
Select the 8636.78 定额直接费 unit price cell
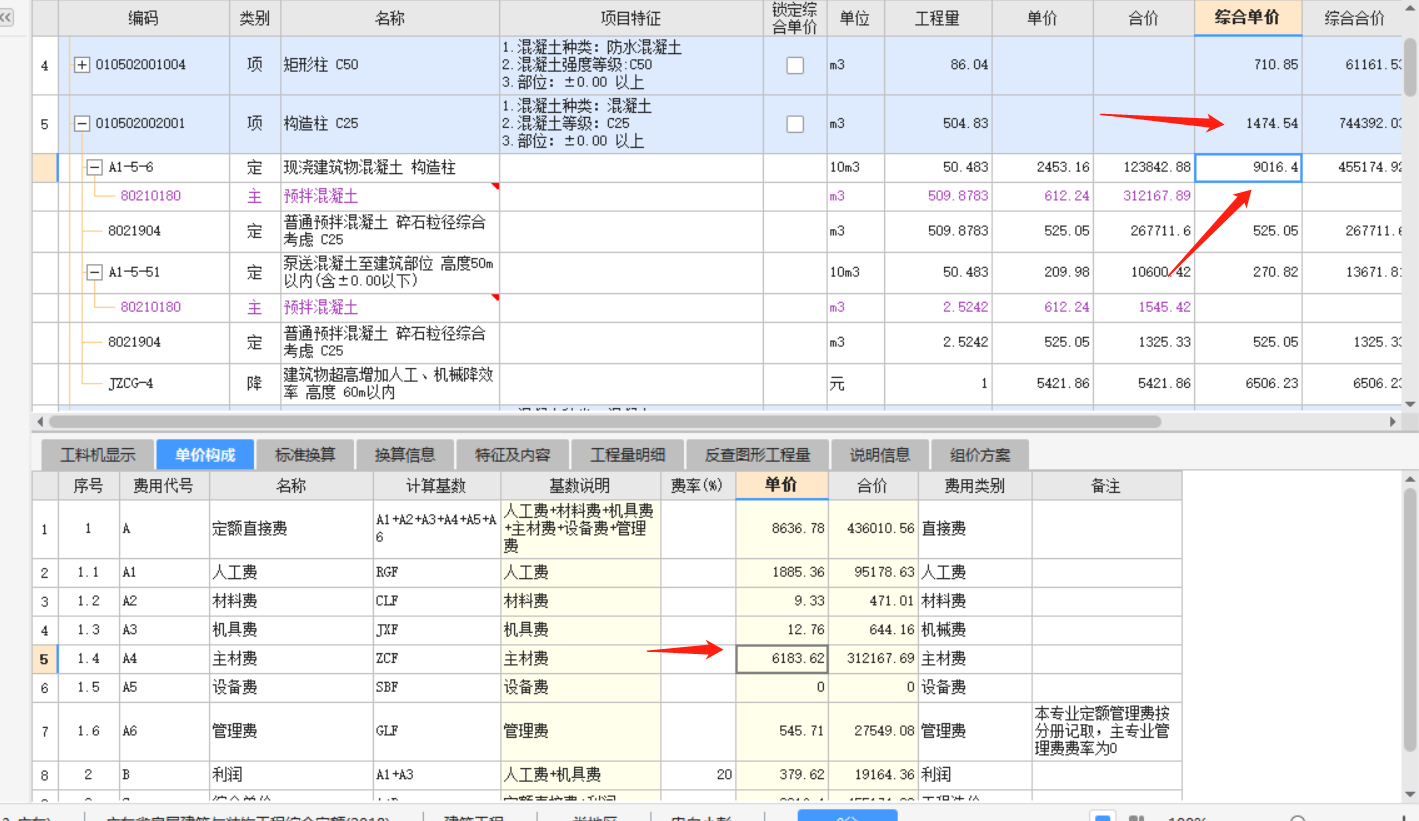coord(782,529)
